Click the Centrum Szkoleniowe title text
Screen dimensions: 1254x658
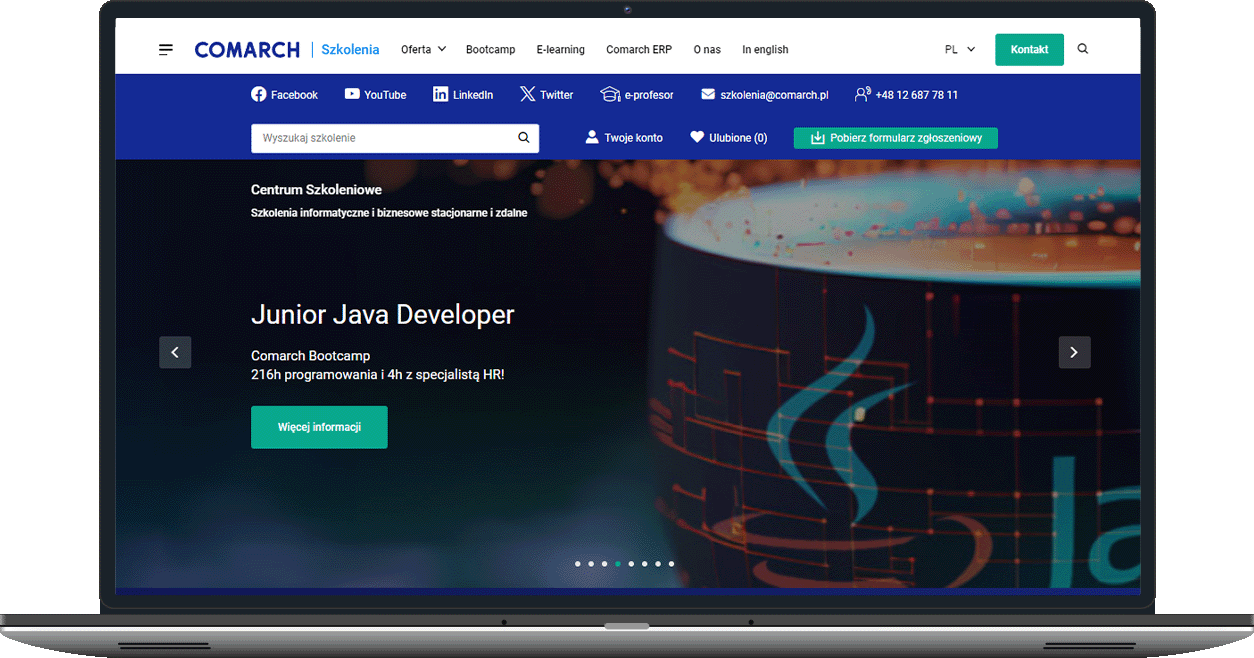(316, 189)
